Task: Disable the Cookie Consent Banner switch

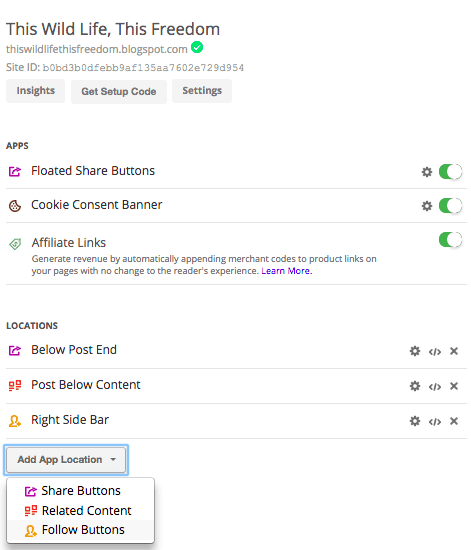Action: (x=450, y=206)
